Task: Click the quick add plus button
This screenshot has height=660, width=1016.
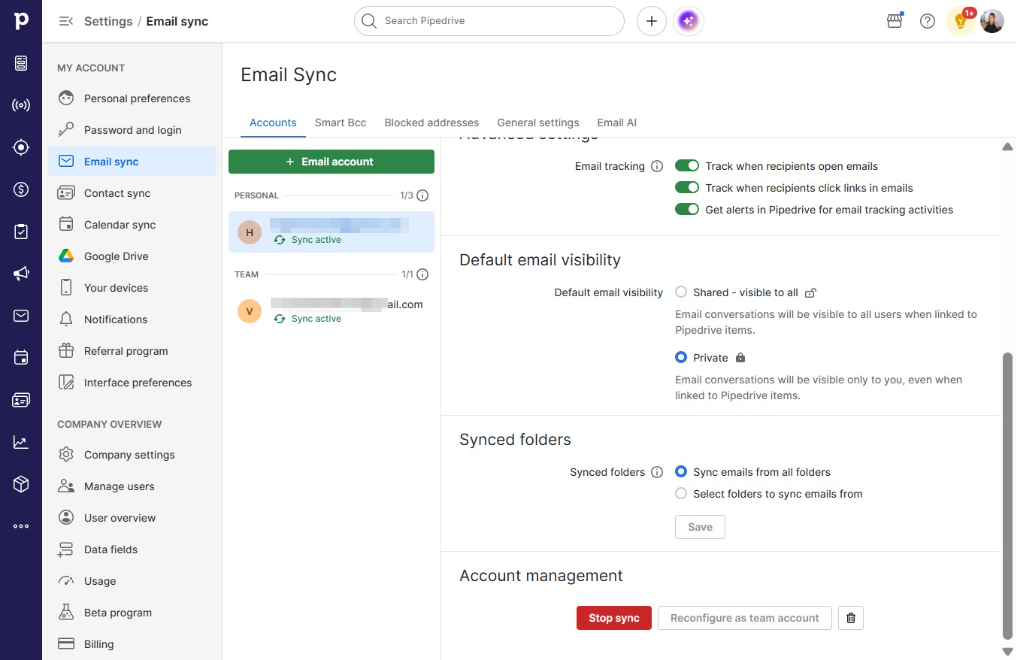Action: [x=651, y=21]
